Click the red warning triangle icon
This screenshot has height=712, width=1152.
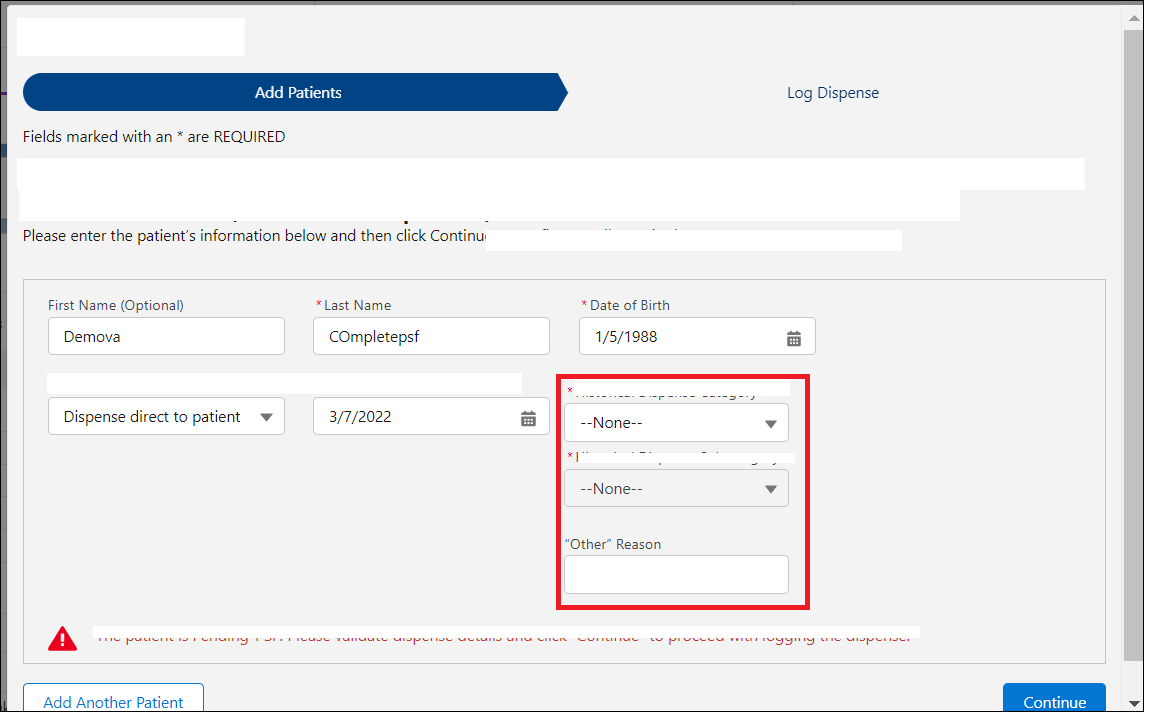pos(62,638)
